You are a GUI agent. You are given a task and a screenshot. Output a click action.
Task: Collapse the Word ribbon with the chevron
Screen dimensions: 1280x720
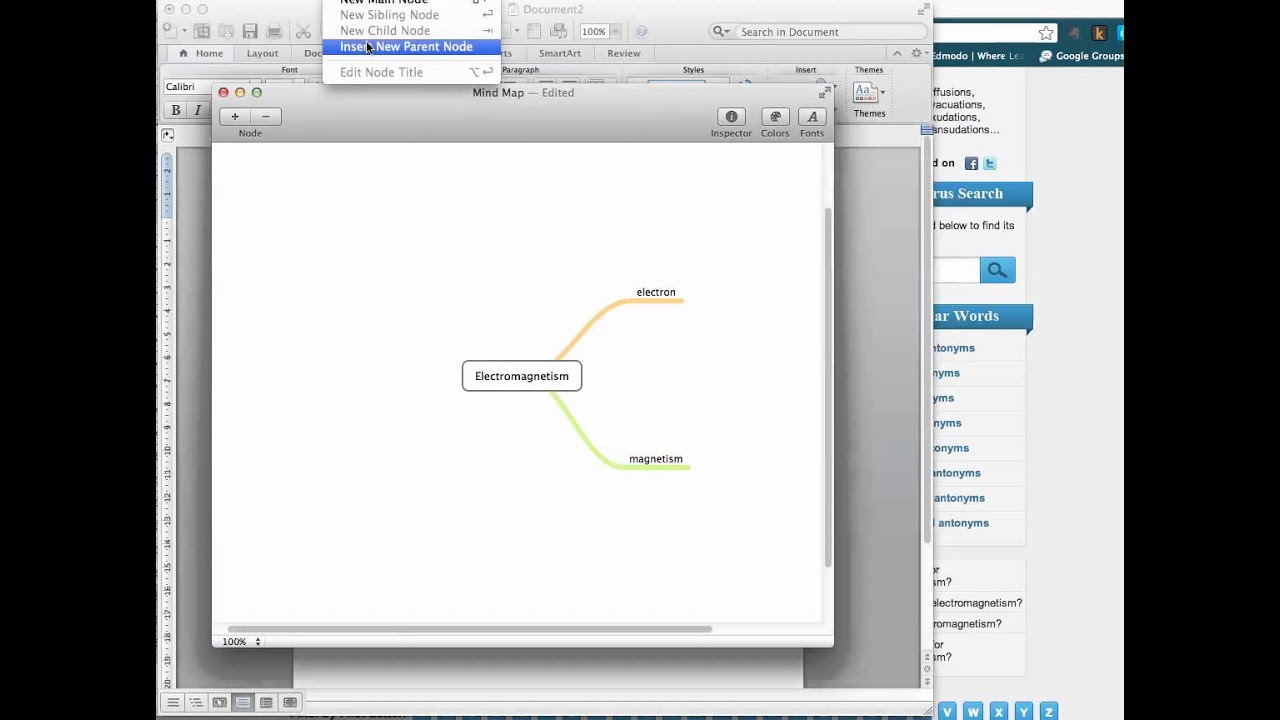click(x=897, y=53)
